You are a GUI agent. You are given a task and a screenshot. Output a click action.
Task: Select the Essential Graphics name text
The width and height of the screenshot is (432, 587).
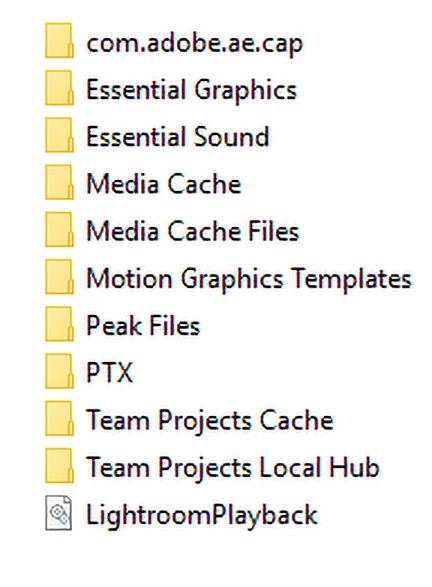191,91
